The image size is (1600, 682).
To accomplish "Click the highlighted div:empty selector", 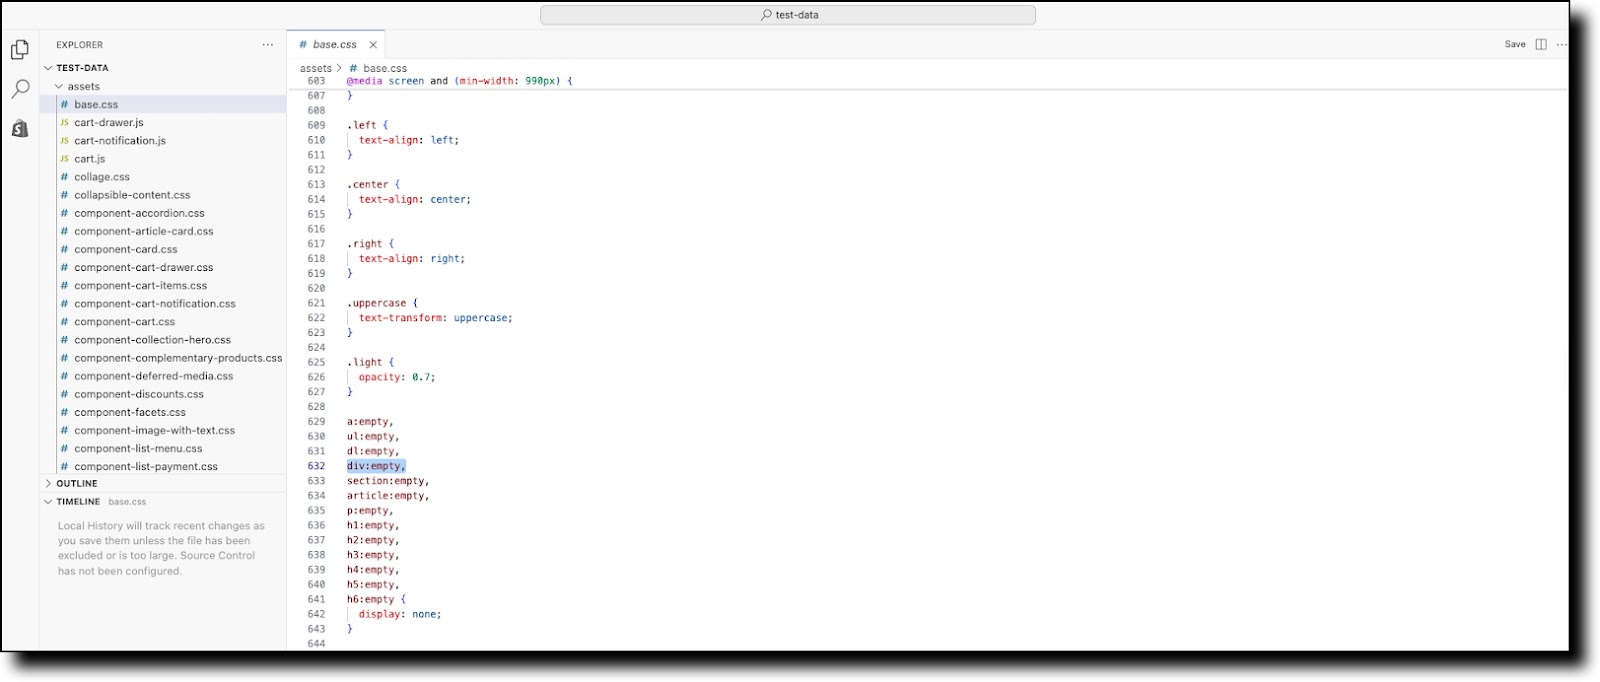I will [376, 466].
